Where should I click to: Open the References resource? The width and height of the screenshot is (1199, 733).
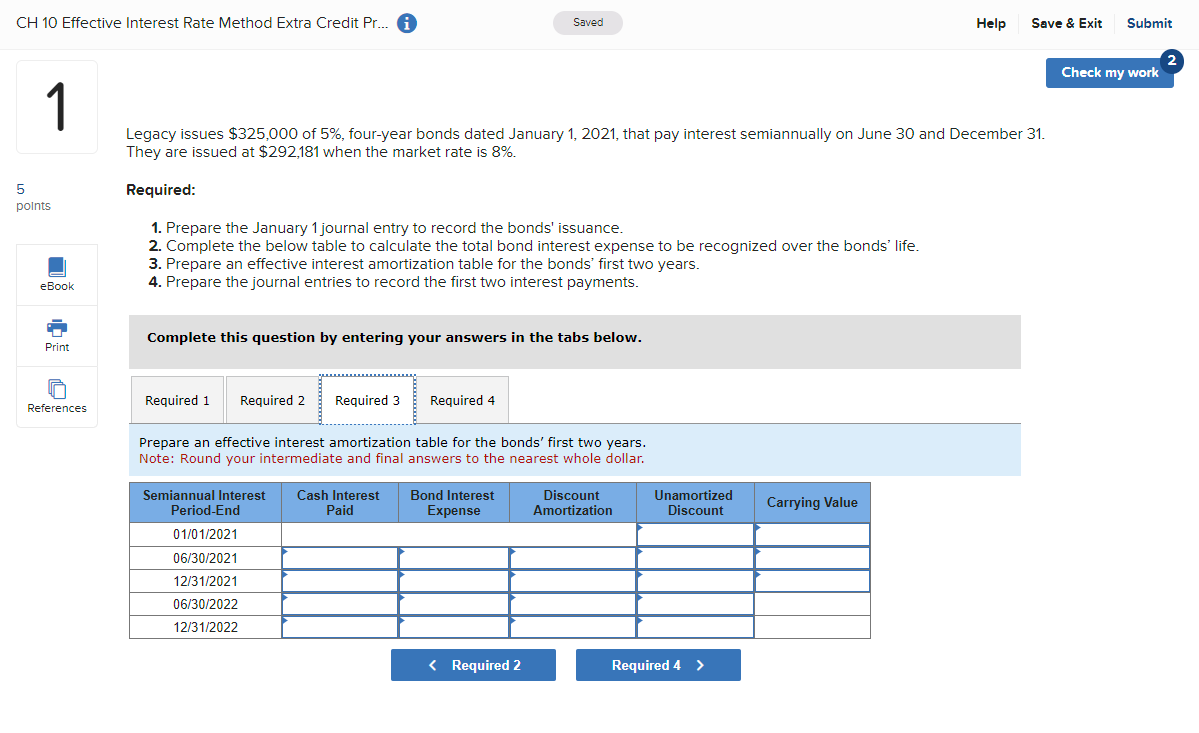tap(56, 396)
